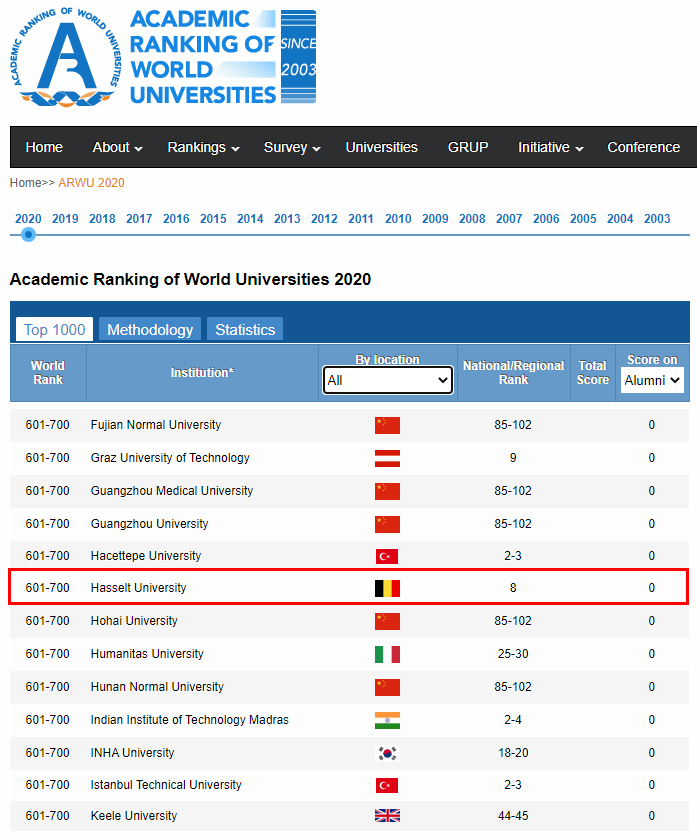Click the ARWU 2020 breadcrumb

pos(91,183)
